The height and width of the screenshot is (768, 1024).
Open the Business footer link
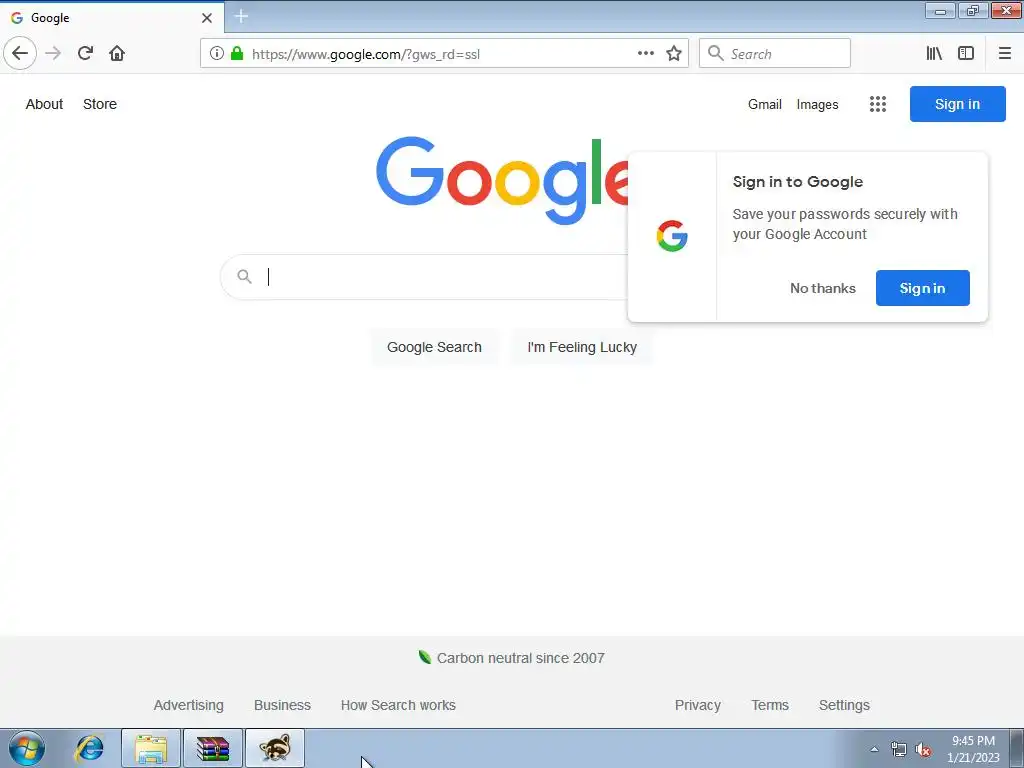click(x=282, y=705)
